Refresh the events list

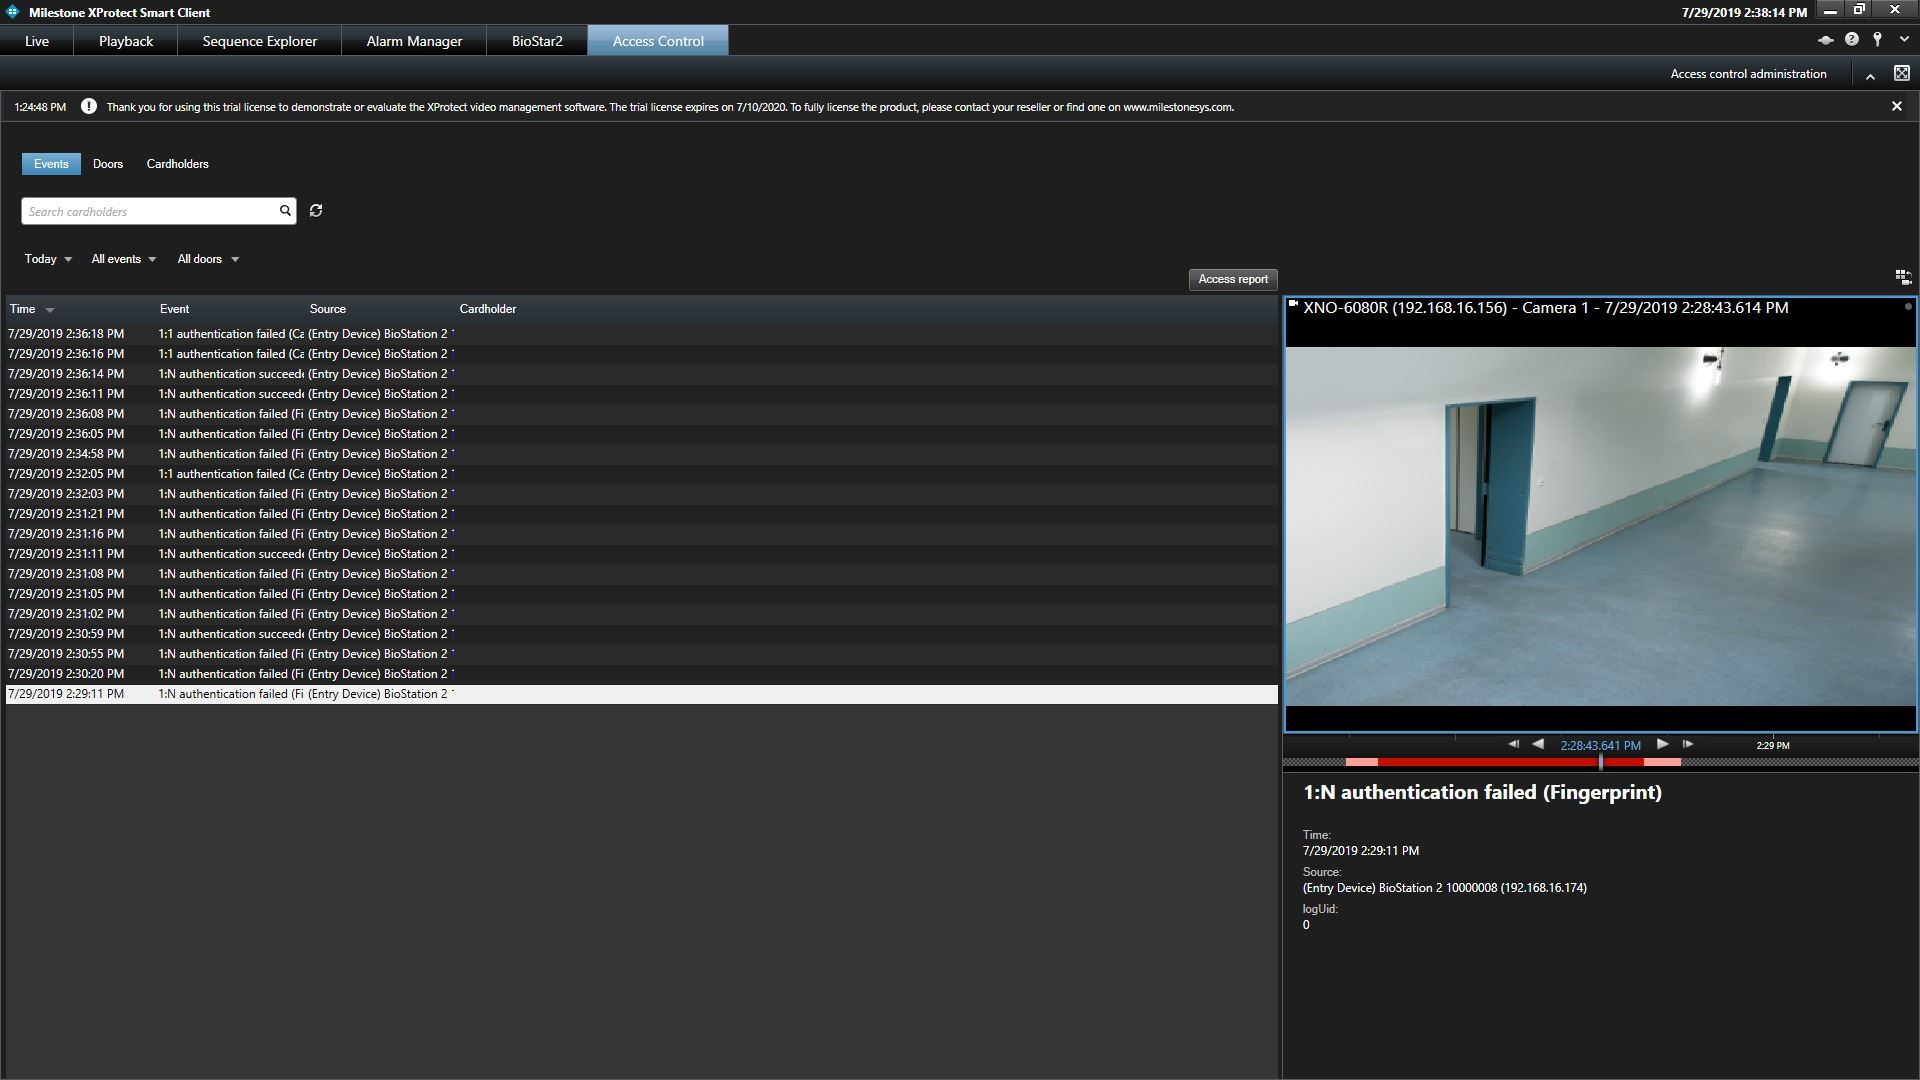316,211
